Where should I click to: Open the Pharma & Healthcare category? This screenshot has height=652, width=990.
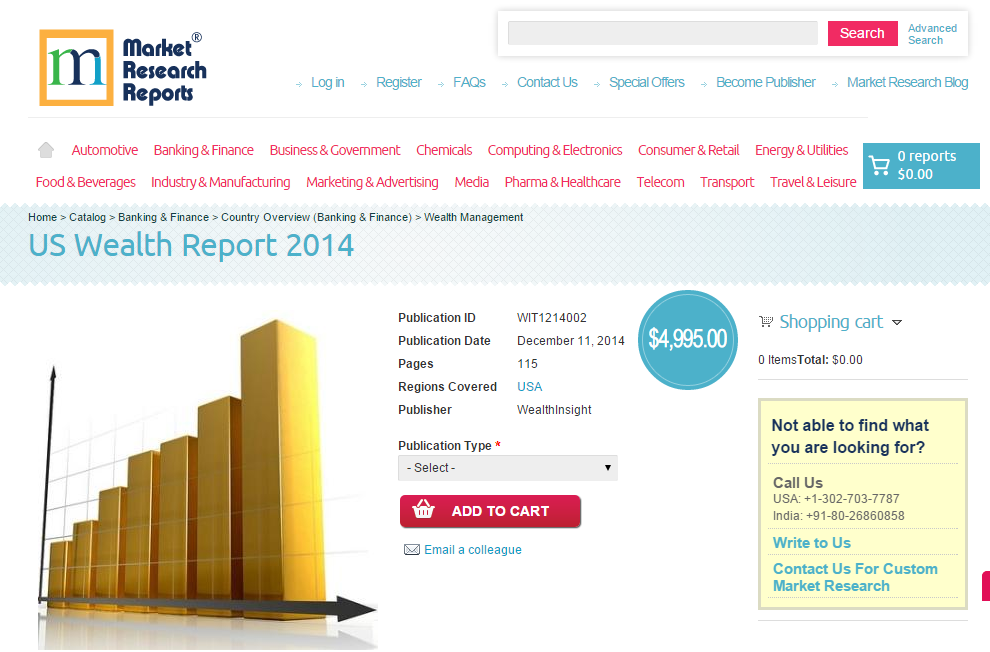(560, 183)
